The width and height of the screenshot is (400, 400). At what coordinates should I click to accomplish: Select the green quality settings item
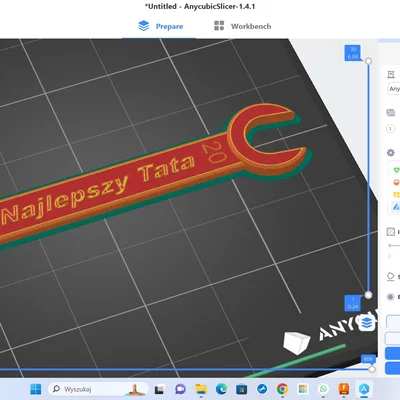point(396,170)
